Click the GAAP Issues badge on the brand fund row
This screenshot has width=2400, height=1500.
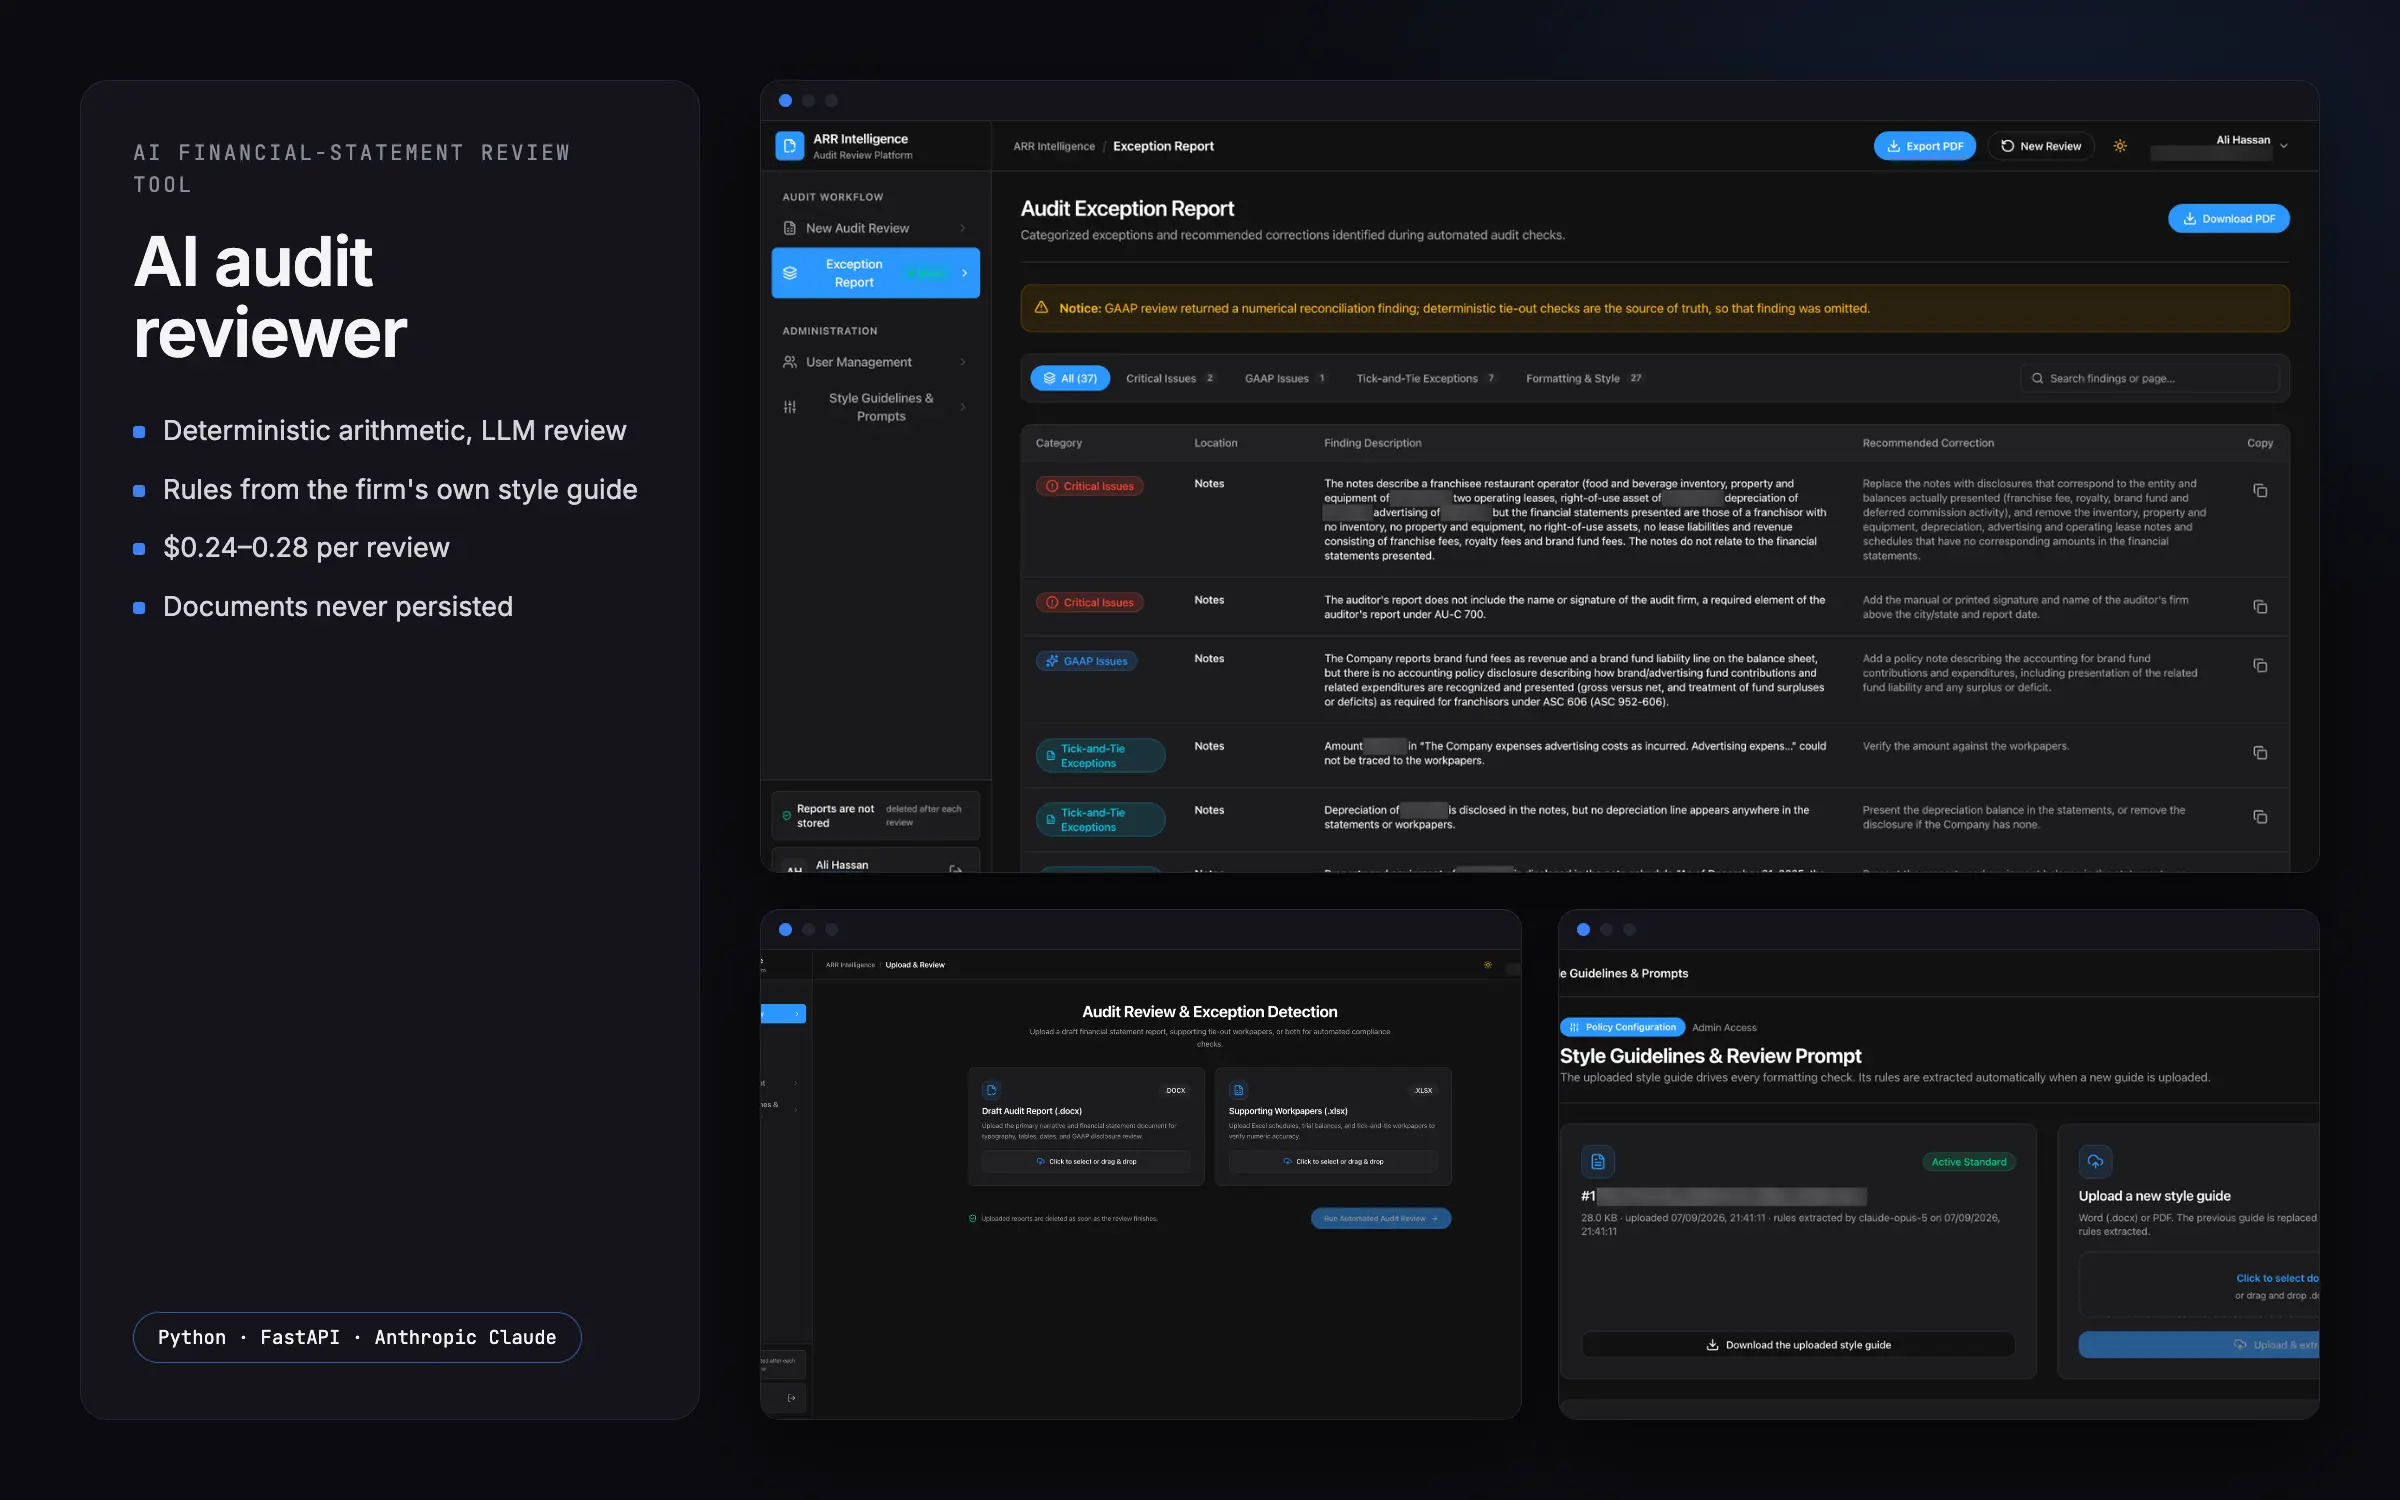(1086, 661)
